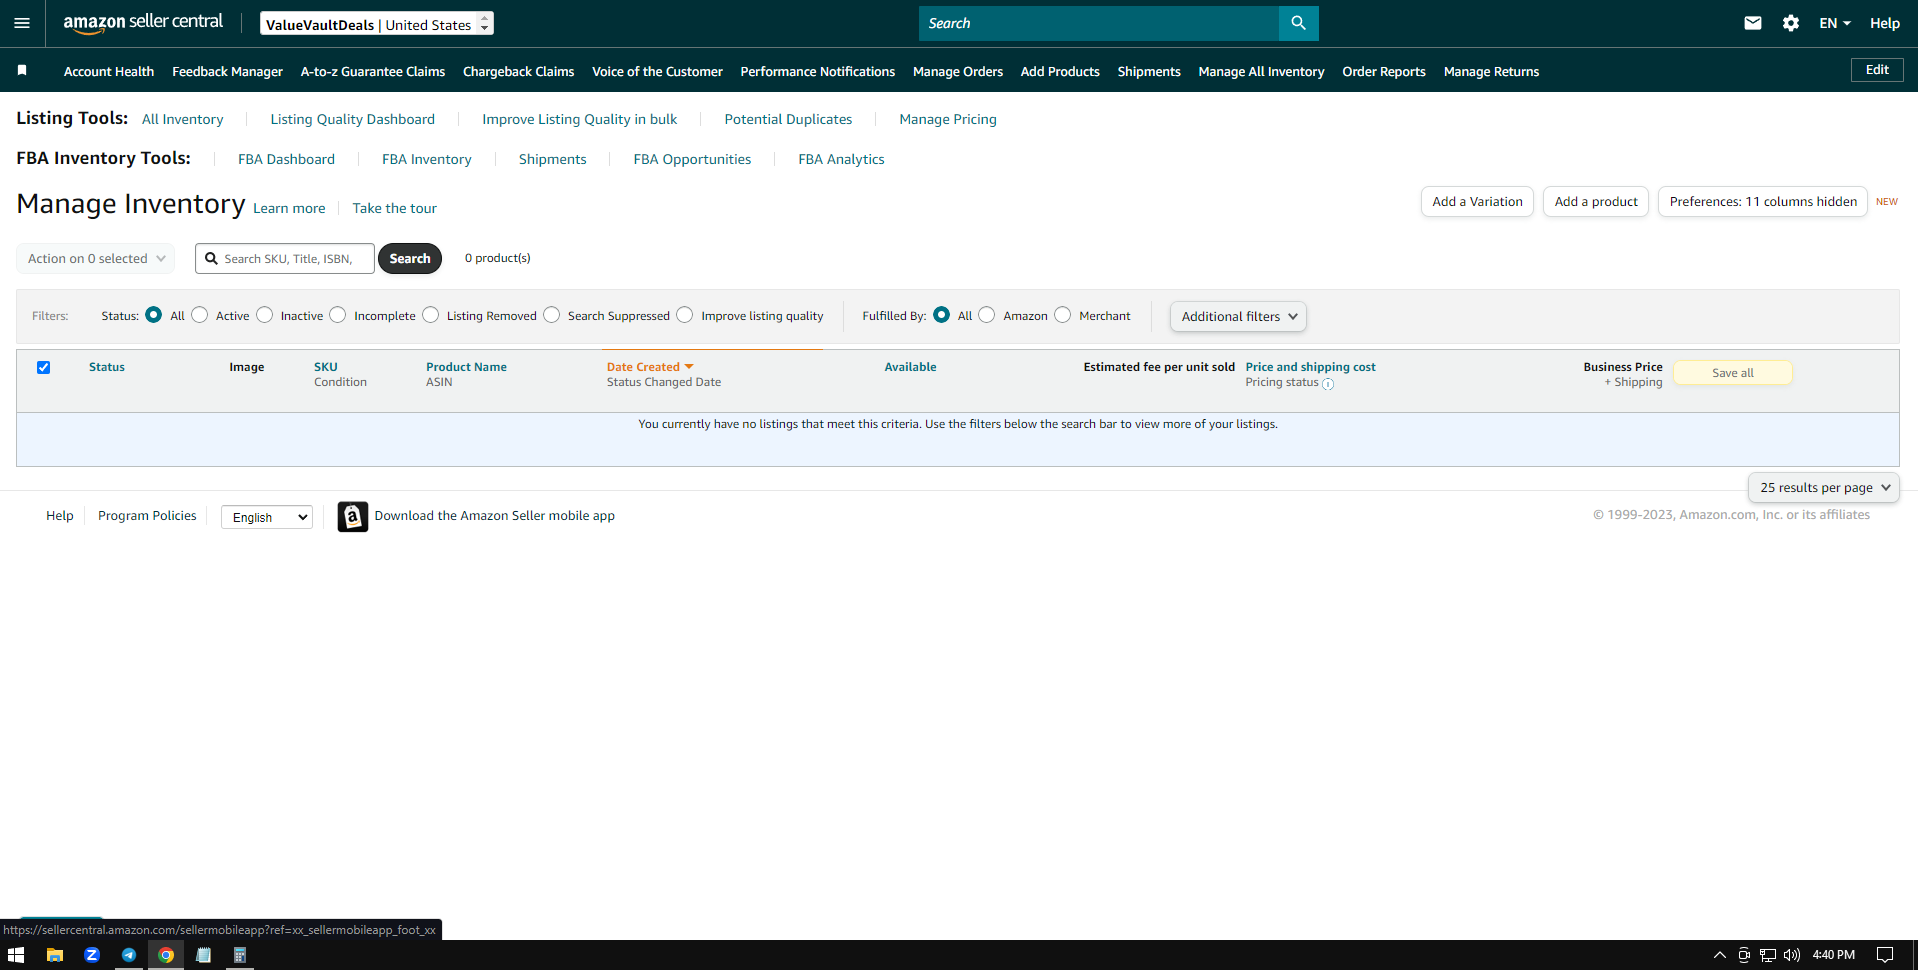The width and height of the screenshot is (1918, 970).
Task: Click the Add a product button
Action: [1596, 202]
